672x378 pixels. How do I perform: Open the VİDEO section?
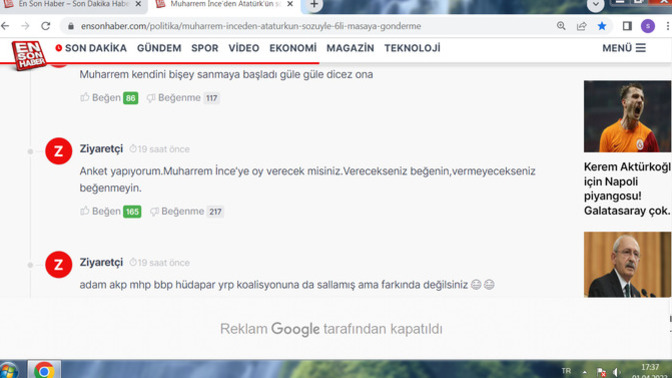243,48
